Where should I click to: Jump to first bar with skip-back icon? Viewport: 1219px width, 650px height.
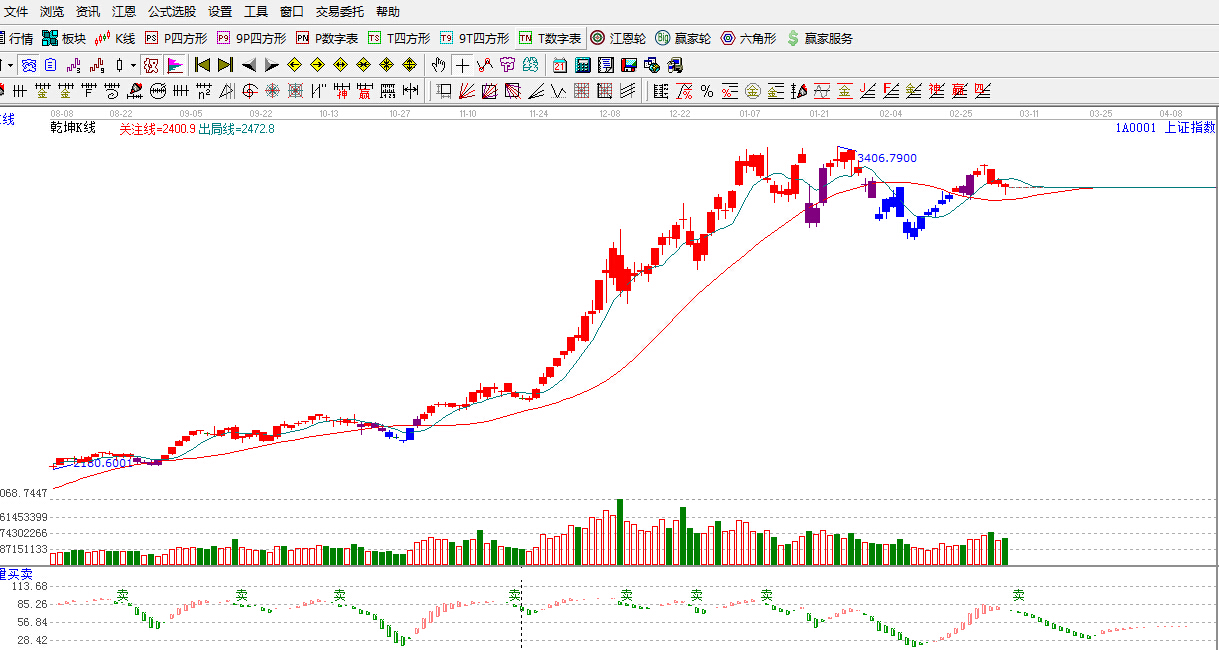point(202,65)
